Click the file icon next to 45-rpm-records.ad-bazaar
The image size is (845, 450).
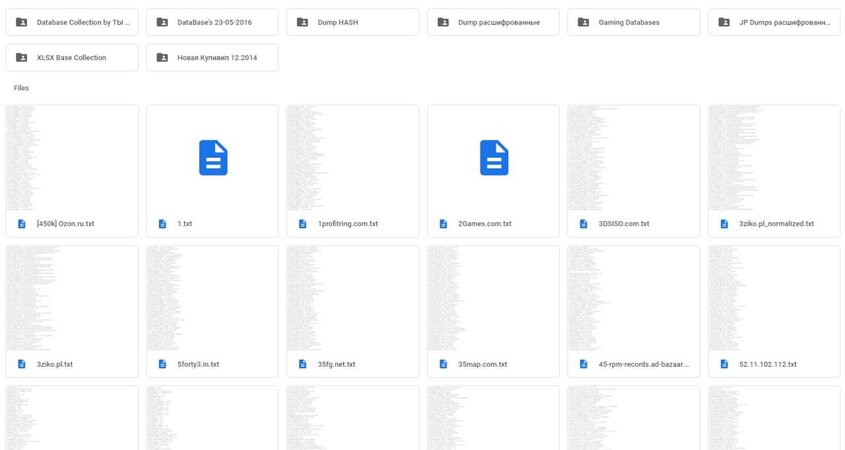[x=583, y=364]
